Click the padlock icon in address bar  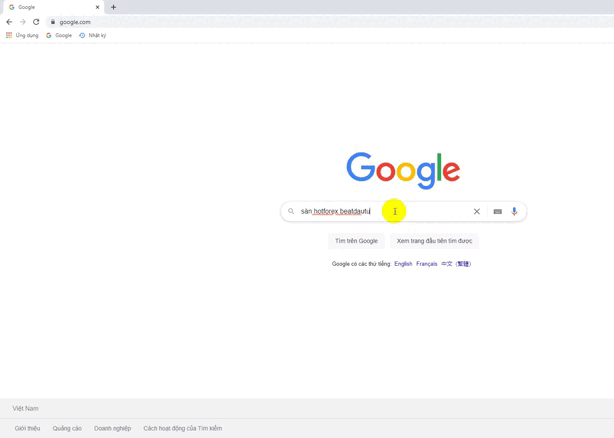pyautogui.click(x=53, y=22)
